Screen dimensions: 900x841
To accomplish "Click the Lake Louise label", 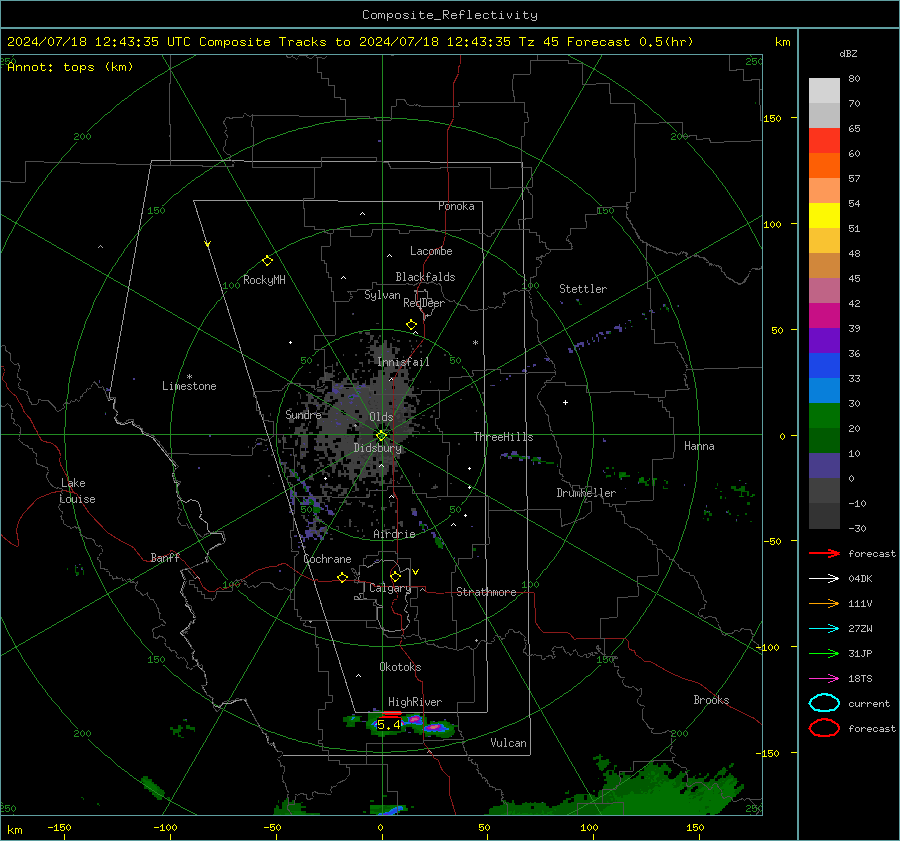I will [77, 491].
